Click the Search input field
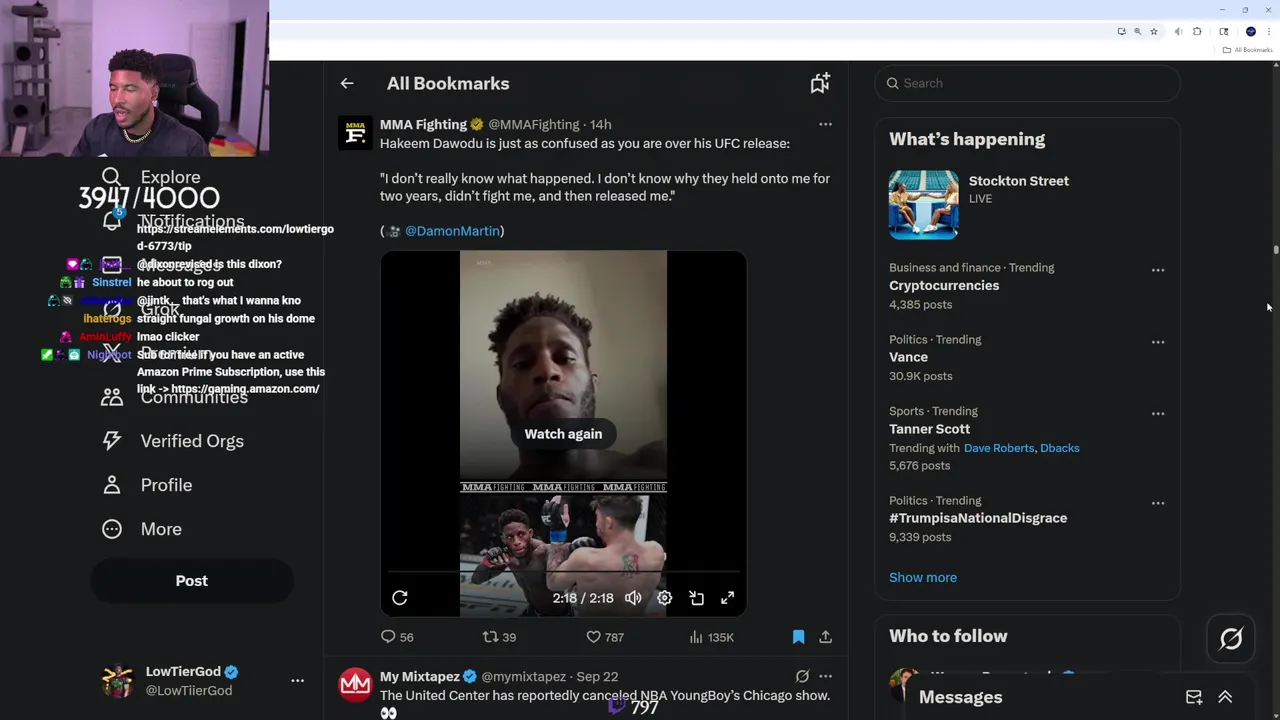This screenshot has height=720, width=1280. tap(1027, 83)
